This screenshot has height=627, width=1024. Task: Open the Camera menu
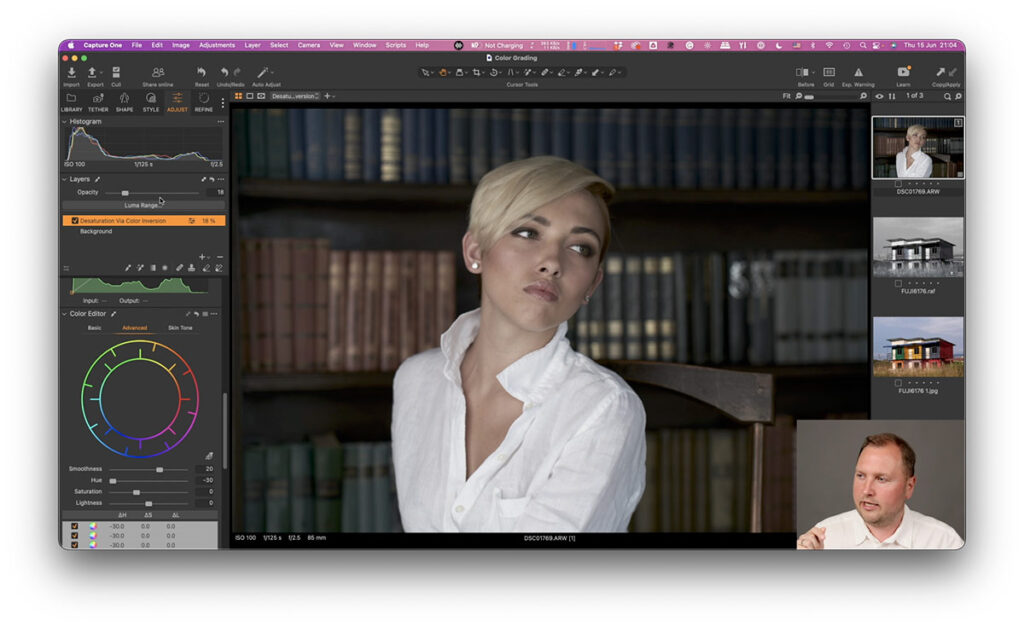point(308,45)
